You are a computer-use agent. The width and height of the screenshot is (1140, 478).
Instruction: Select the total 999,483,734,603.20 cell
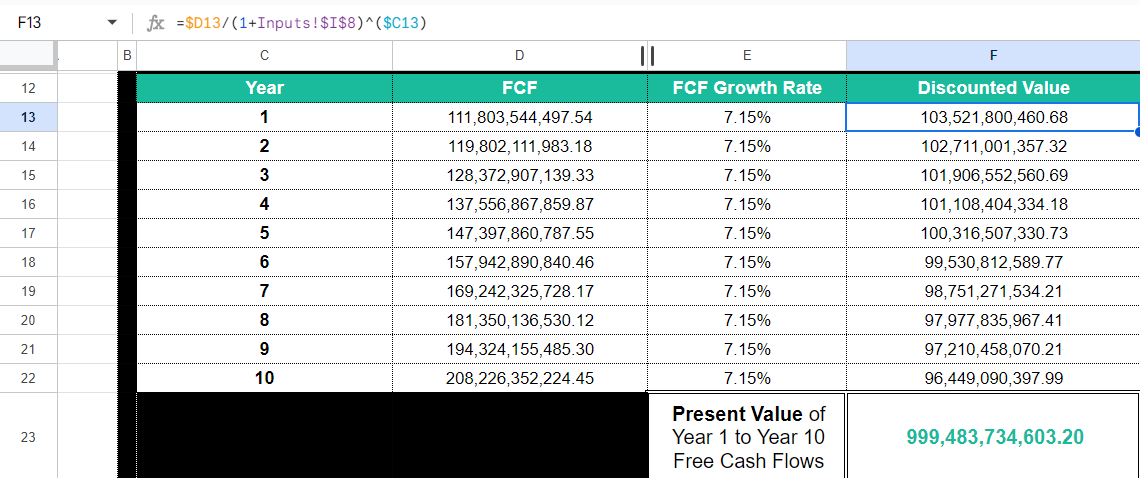click(994, 437)
